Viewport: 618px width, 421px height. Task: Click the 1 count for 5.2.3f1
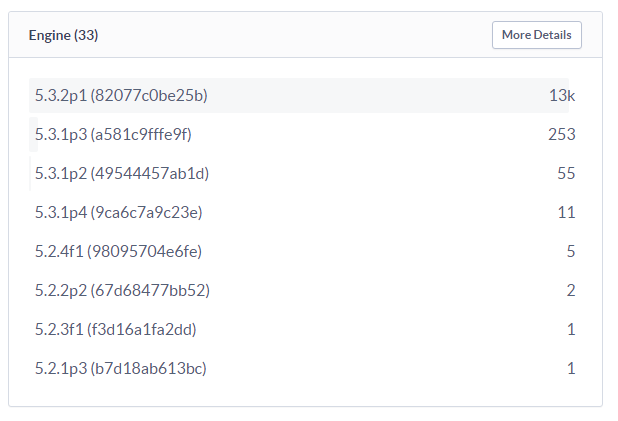click(571, 330)
